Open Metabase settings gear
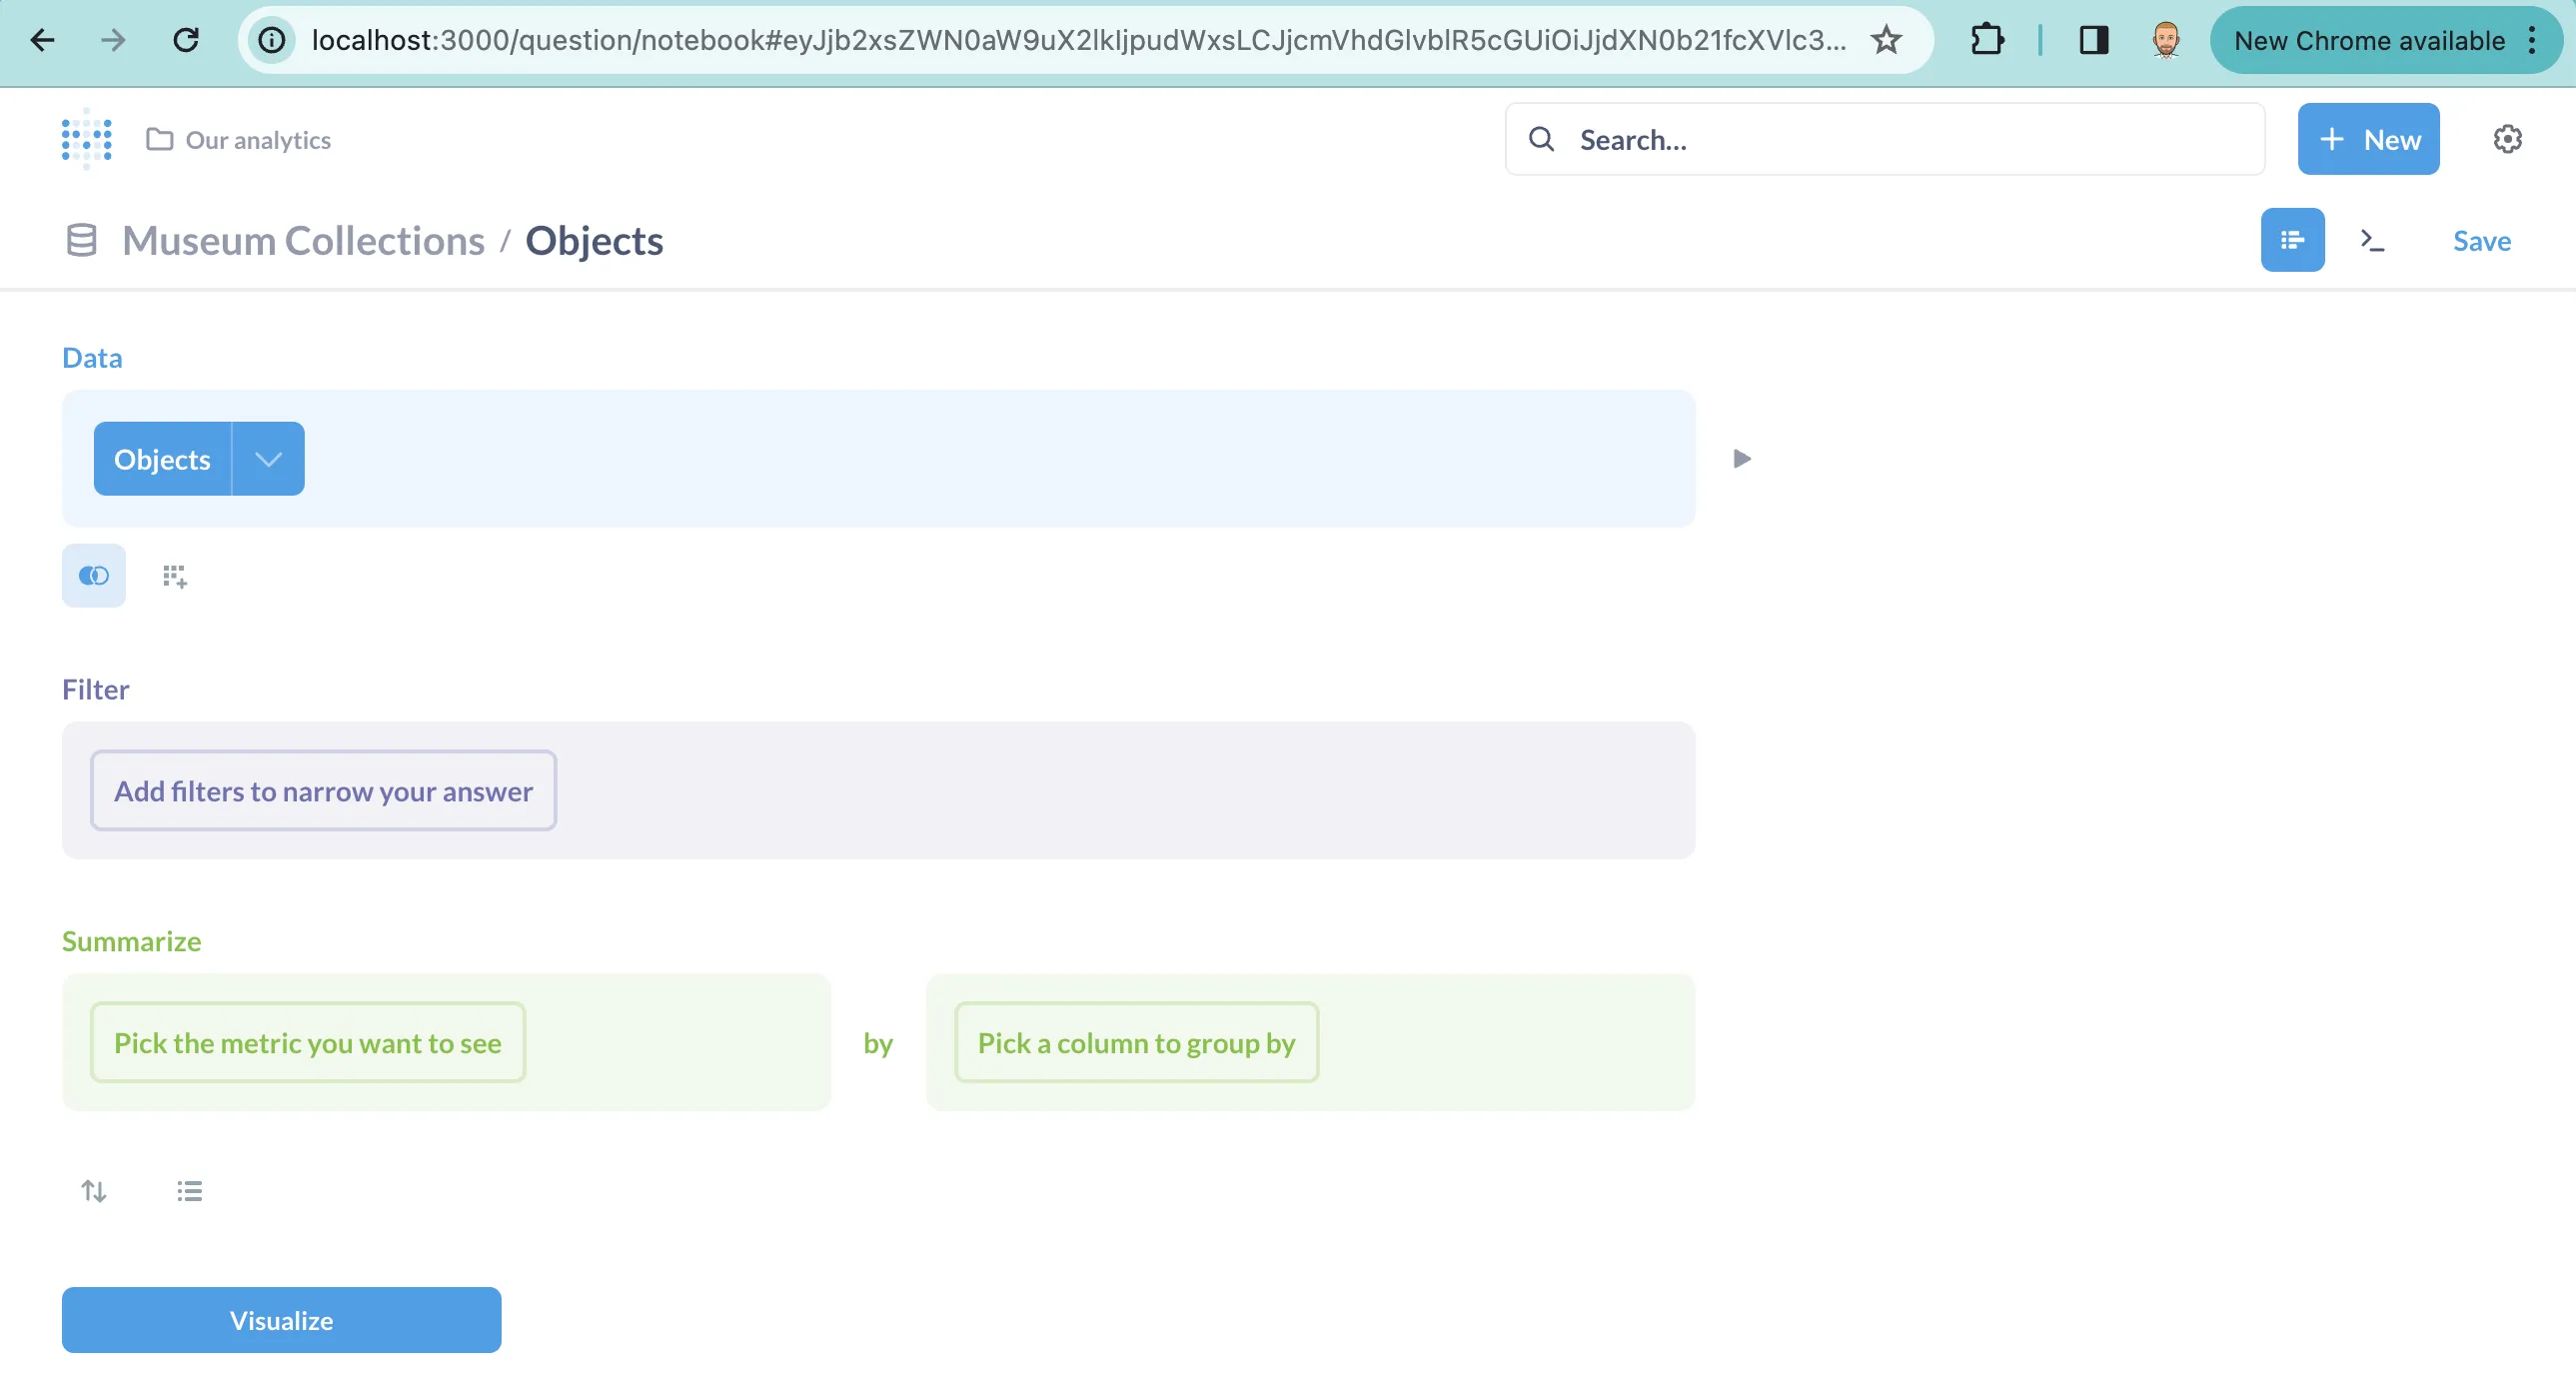This screenshot has height=1387, width=2576. tap(2506, 139)
